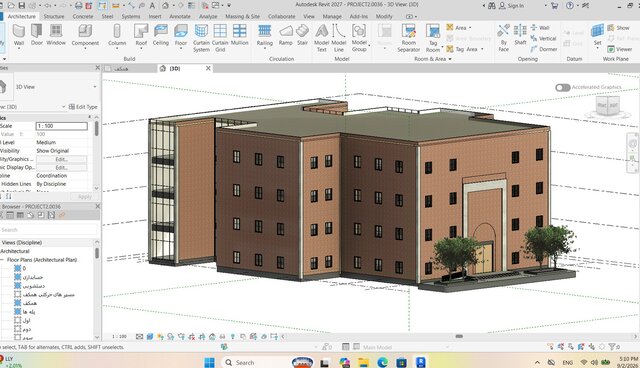Select the Shaft opening tool
640x368 pixels.
(520, 34)
